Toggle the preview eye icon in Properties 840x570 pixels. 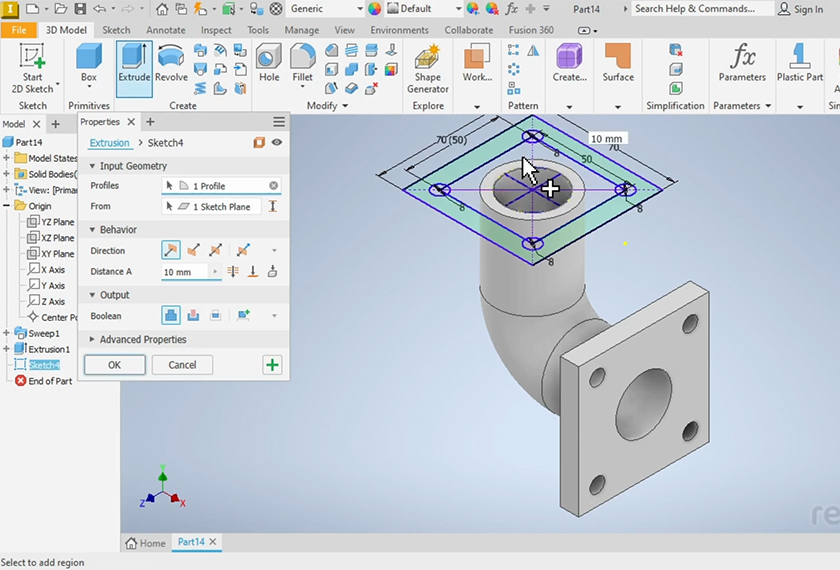277,143
